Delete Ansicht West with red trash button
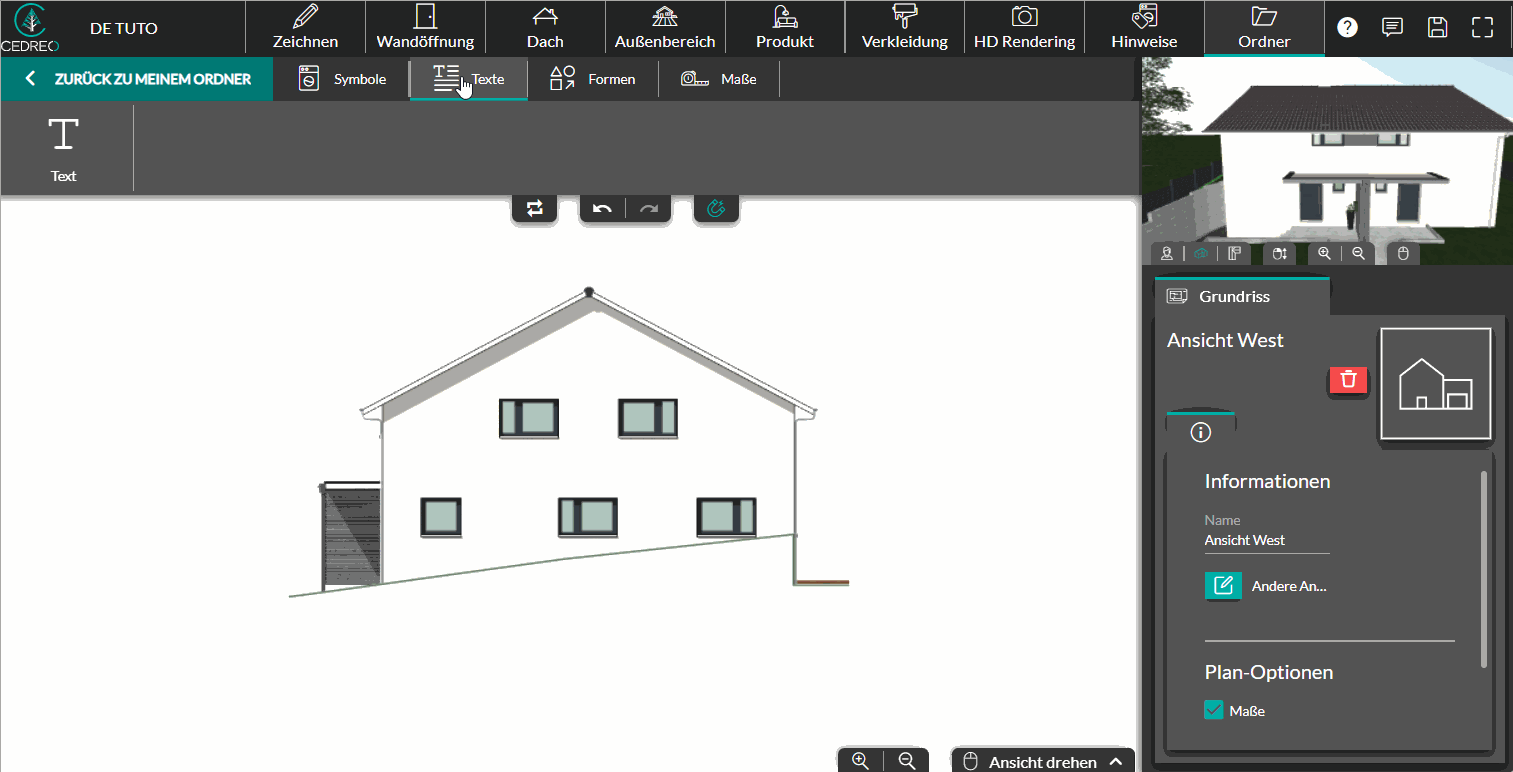This screenshot has height=772, width=1513. click(x=1348, y=379)
